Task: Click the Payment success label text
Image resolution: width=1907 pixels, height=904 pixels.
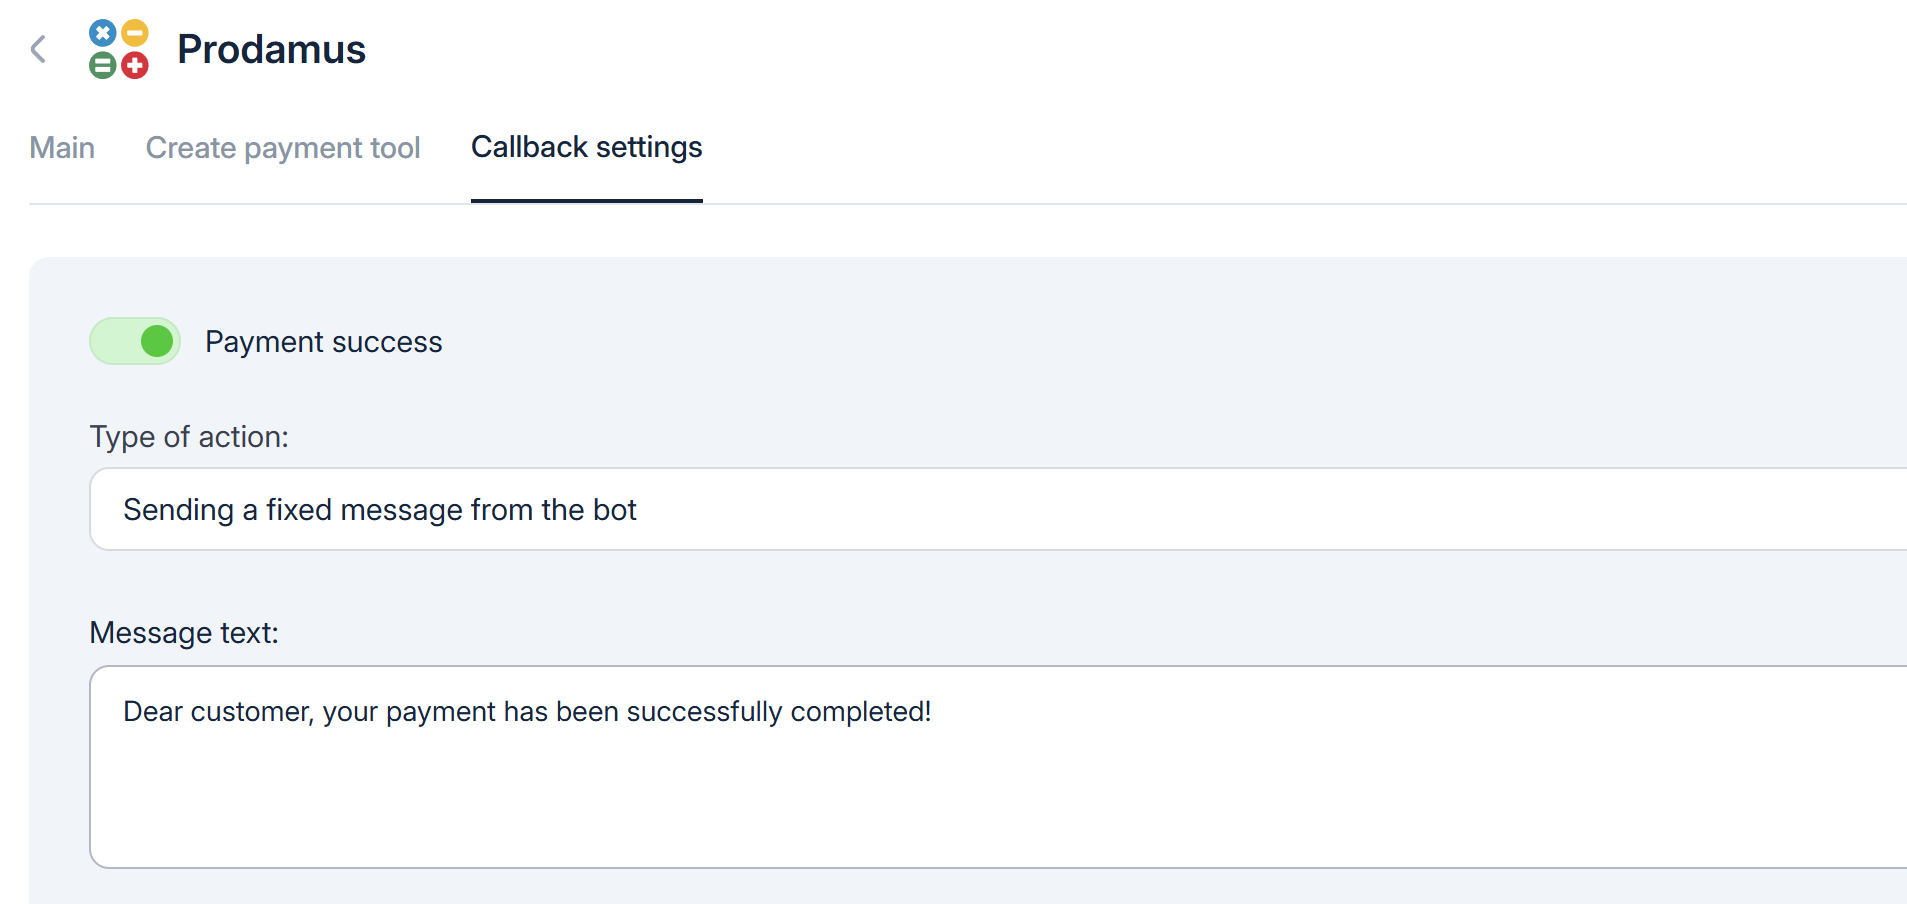Action: pos(323,342)
